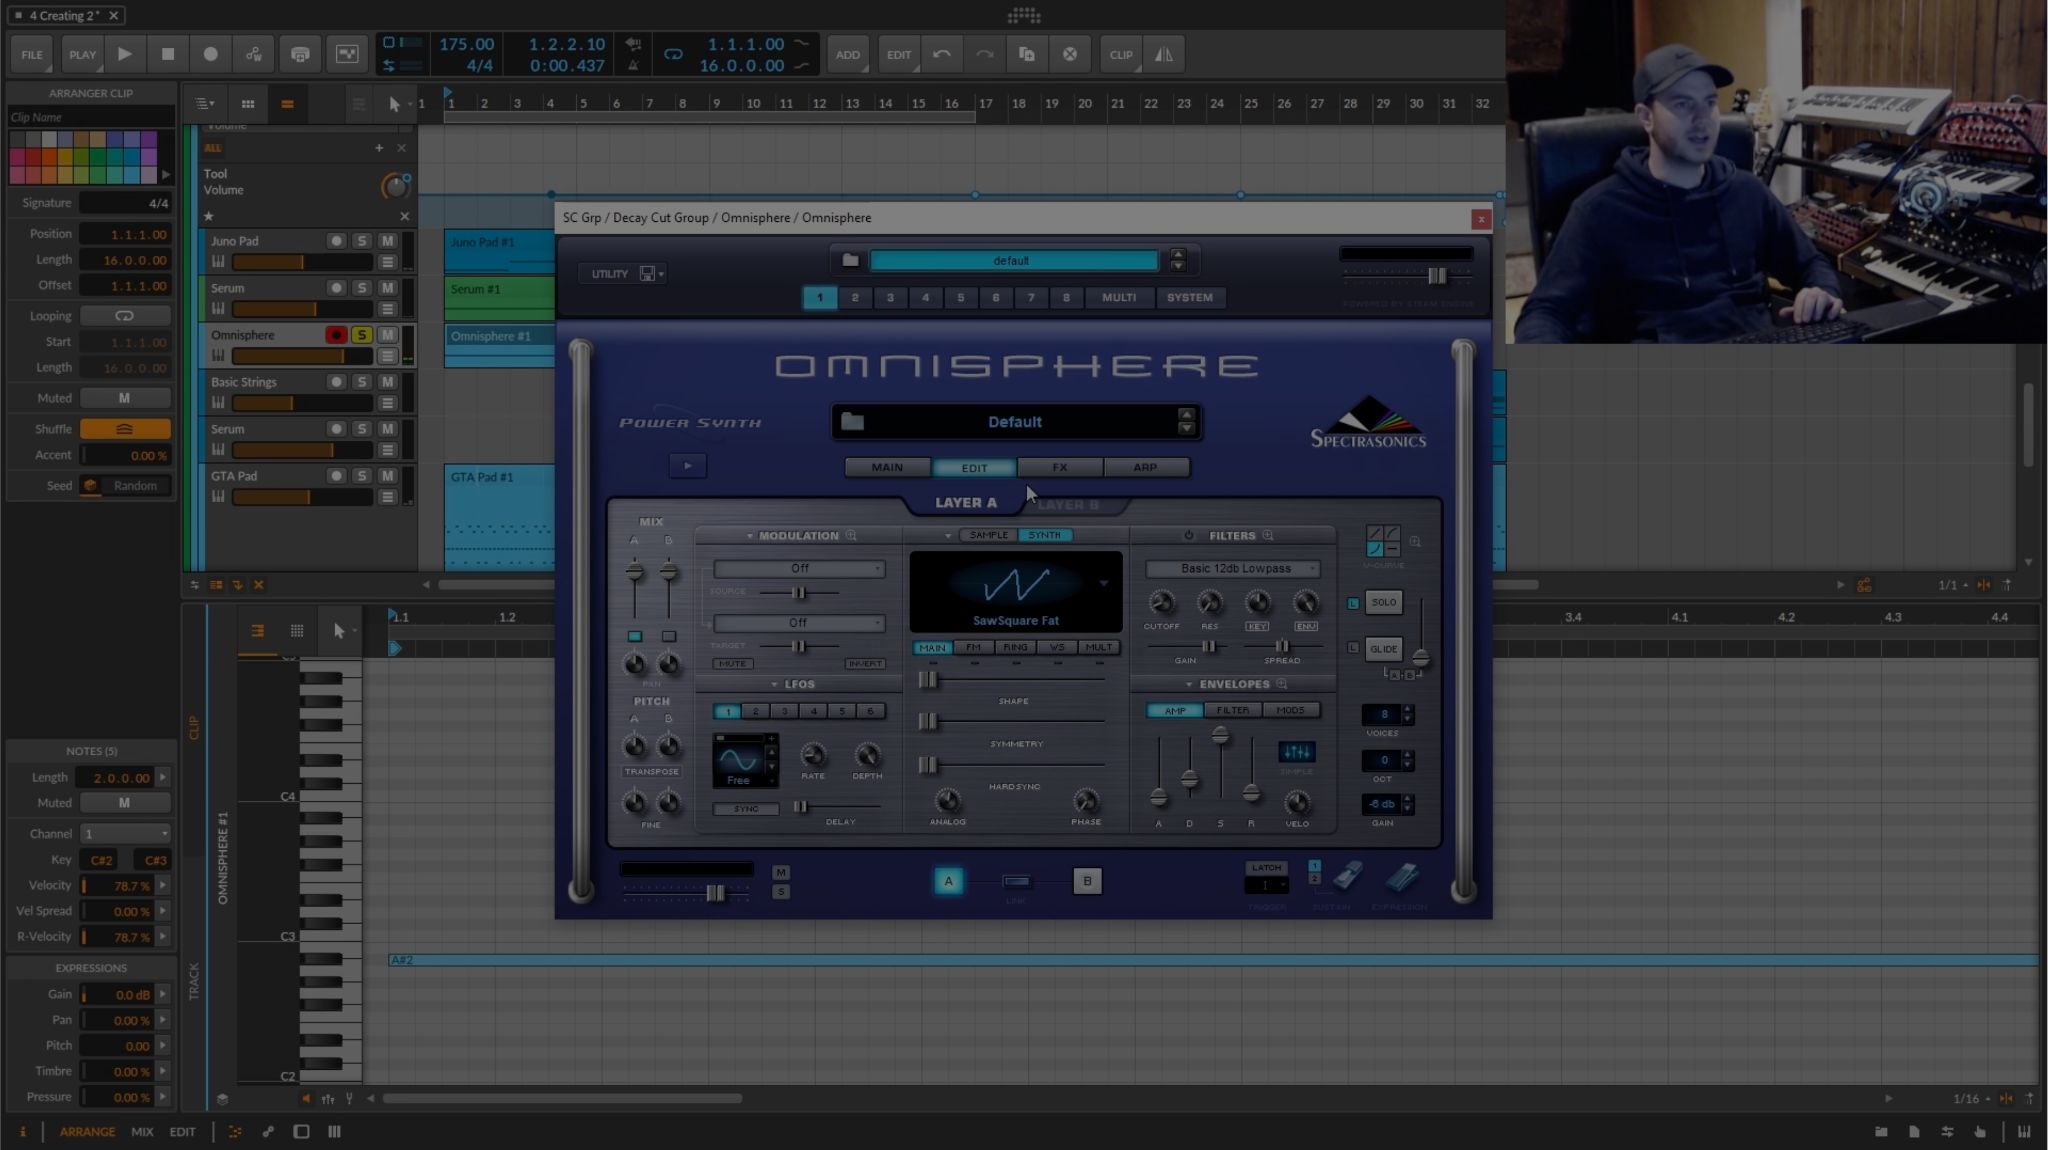Click the redo arrow in the top toolbar
Viewport: 2048px width, 1150px height.
click(x=984, y=55)
